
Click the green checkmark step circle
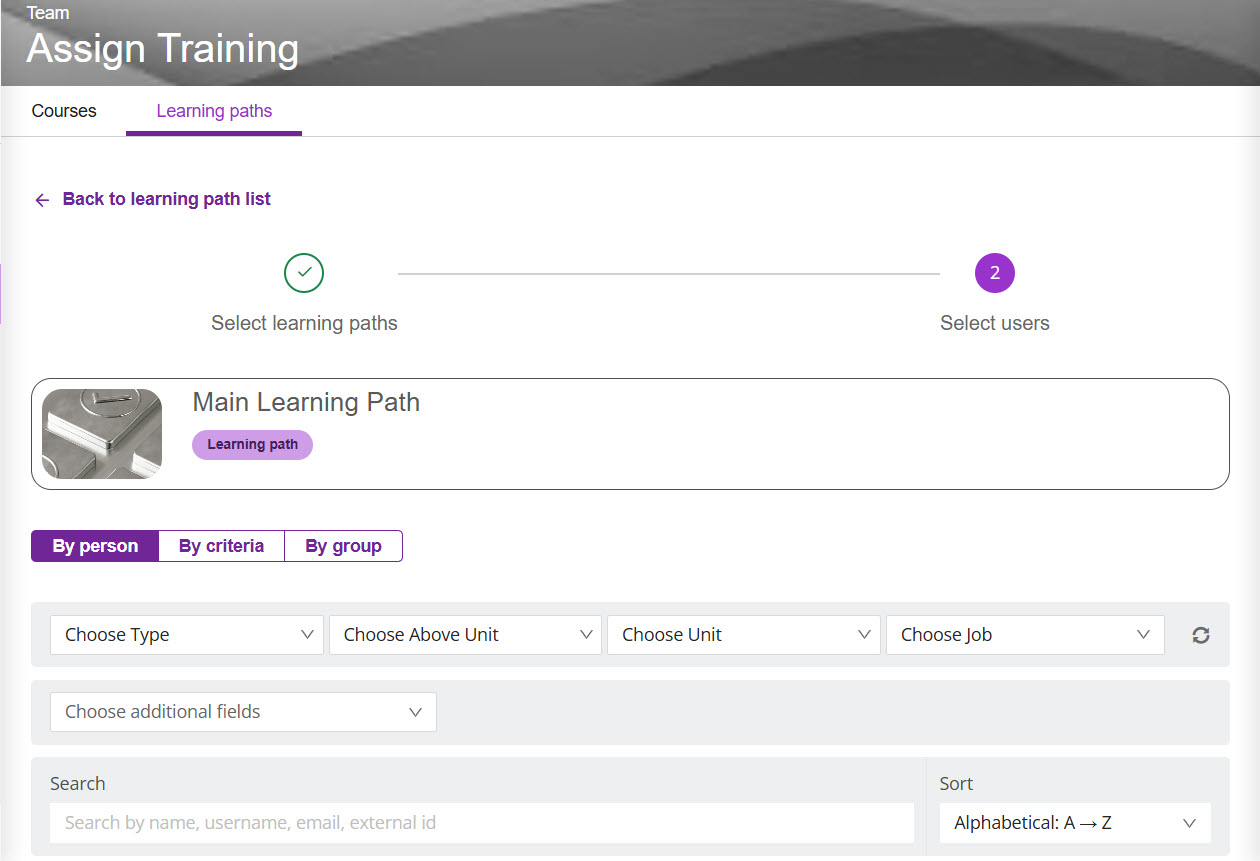point(304,273)
